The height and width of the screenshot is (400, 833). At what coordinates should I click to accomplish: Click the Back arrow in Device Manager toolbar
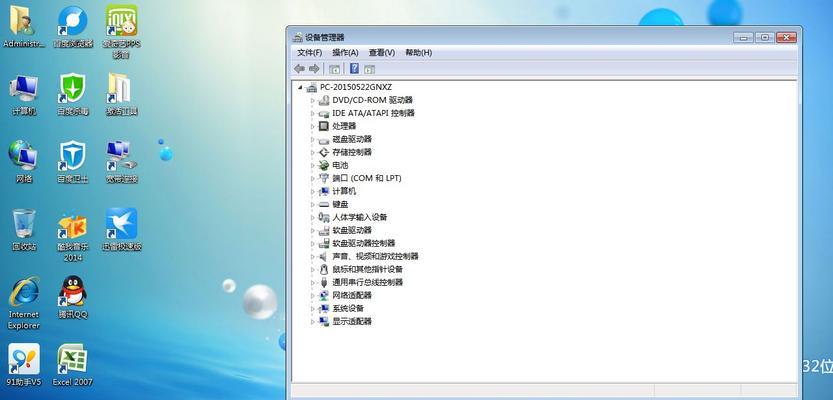[x=300, y=69]
